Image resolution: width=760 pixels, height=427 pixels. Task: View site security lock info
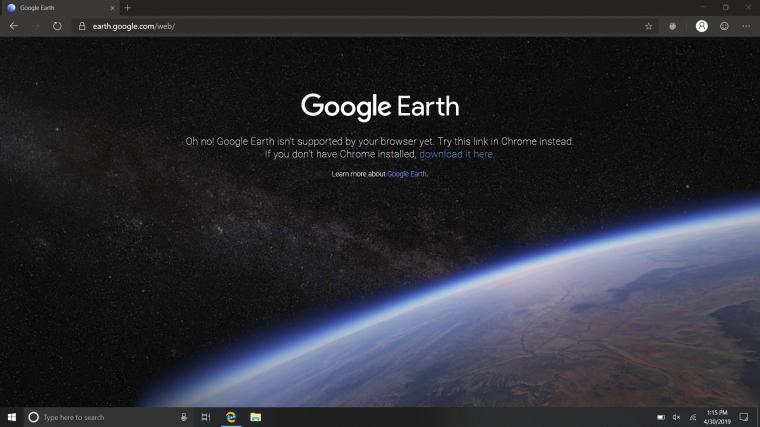82,26
